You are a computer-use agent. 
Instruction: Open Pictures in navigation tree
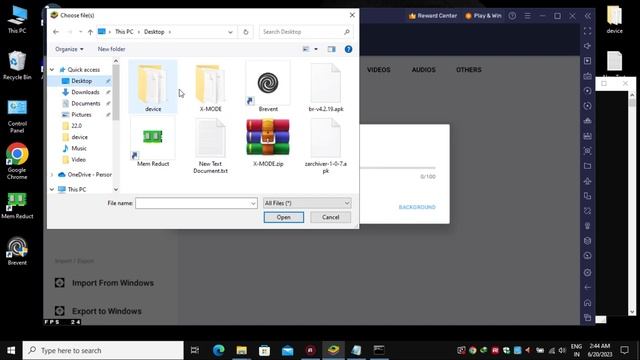pos(80,115)
